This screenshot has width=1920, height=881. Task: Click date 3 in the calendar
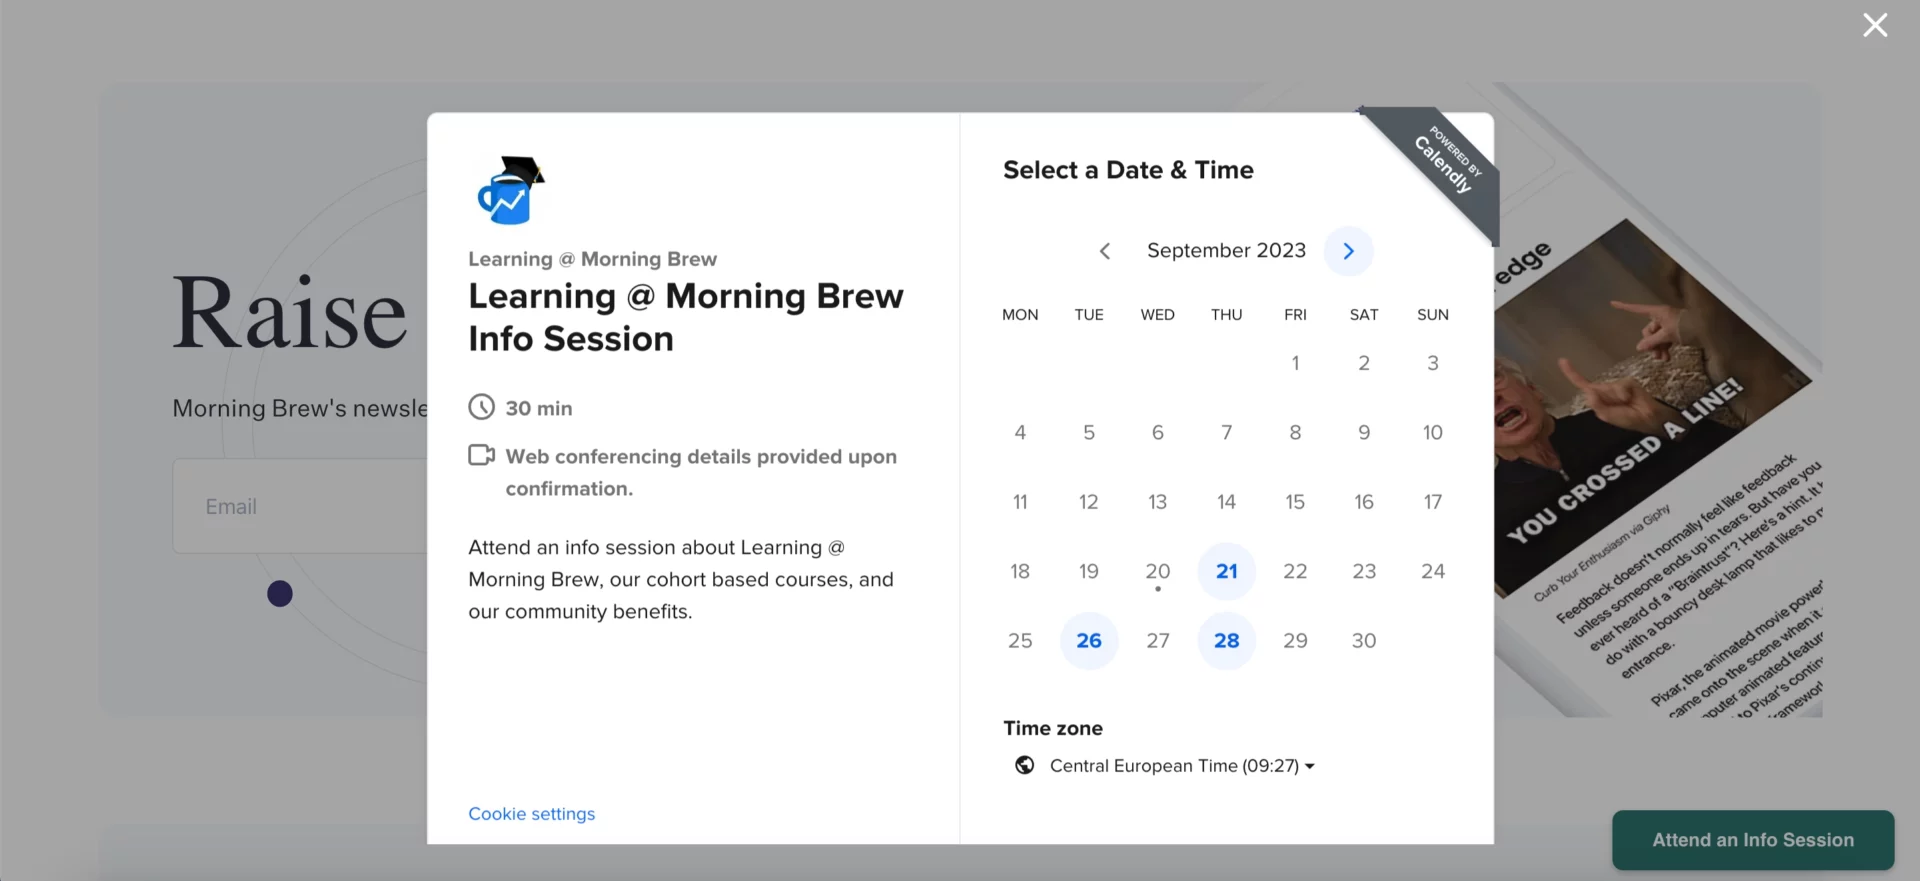click(x=1433, y=363)
